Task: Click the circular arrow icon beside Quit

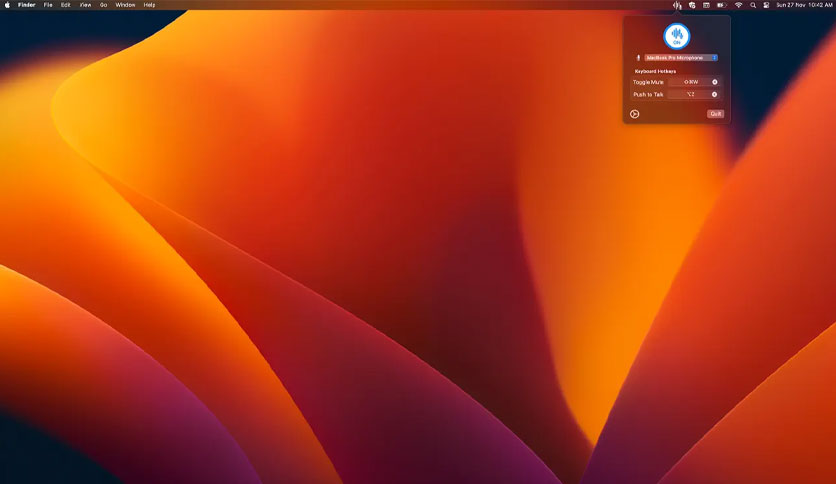Action: click(x=634, y=114)
